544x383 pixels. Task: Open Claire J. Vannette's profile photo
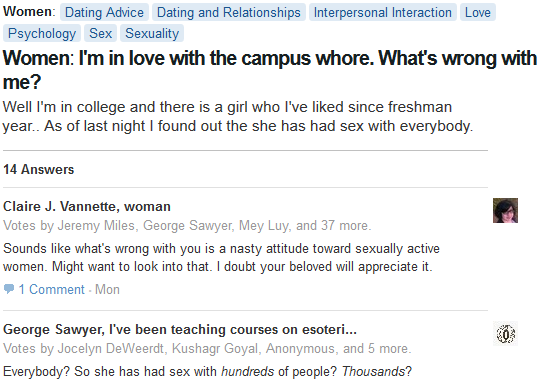coord(505,211)
